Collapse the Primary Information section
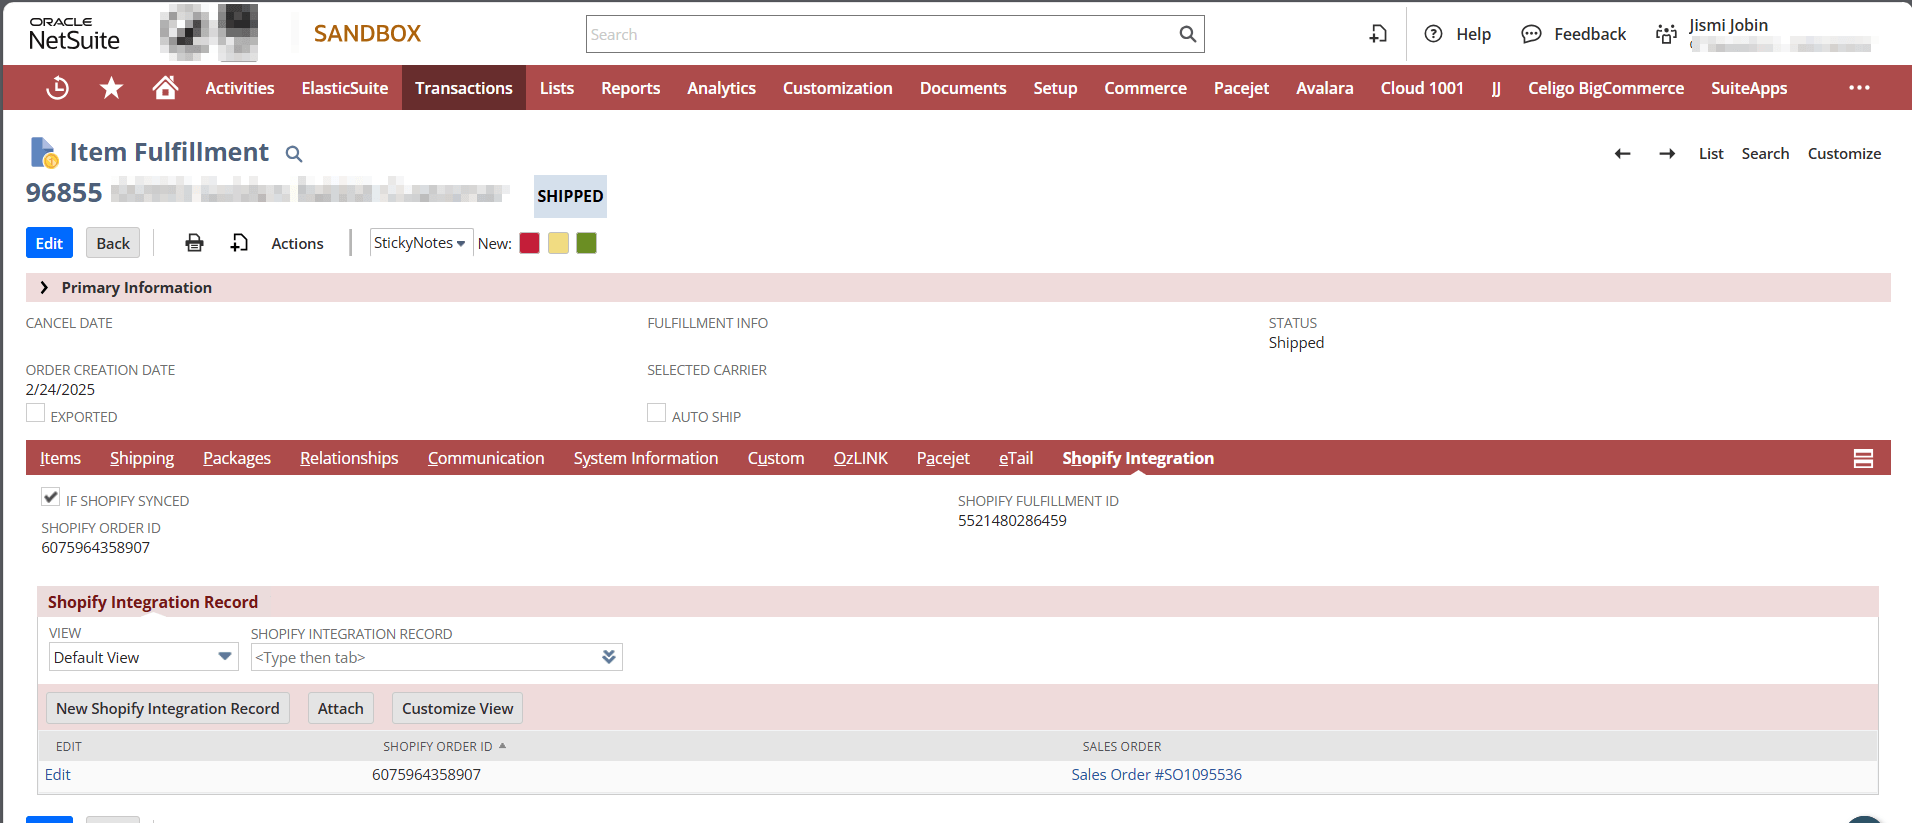The height and width of the screenshot is (823, 1912). point(44,287)
